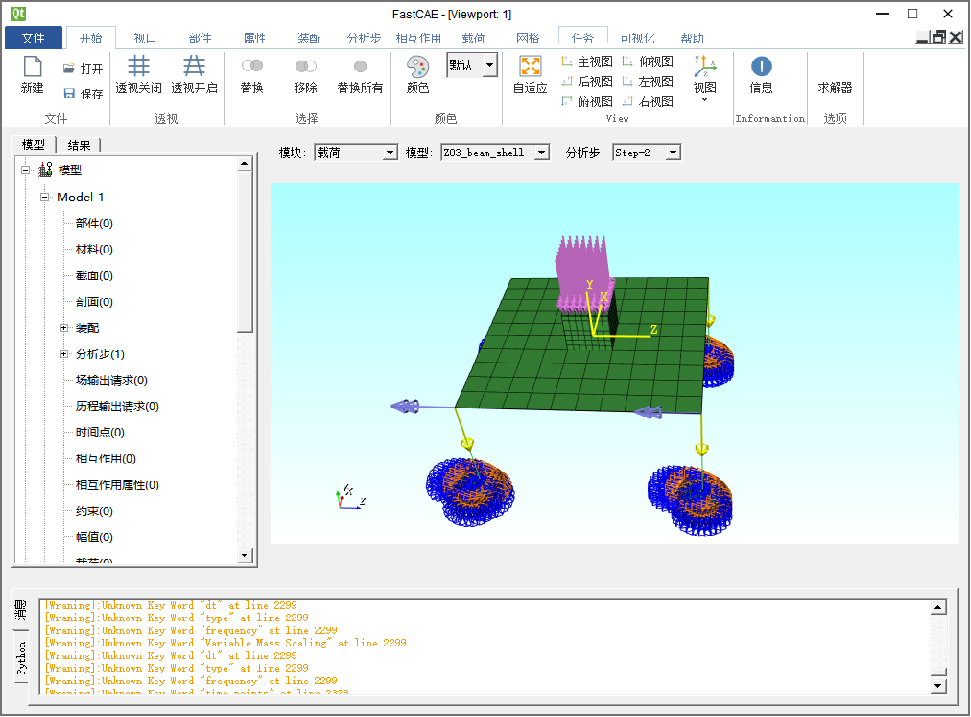Open the 颜色 palette tool
The width and height of the screenshot is (971, 717).
click(418, 74)
